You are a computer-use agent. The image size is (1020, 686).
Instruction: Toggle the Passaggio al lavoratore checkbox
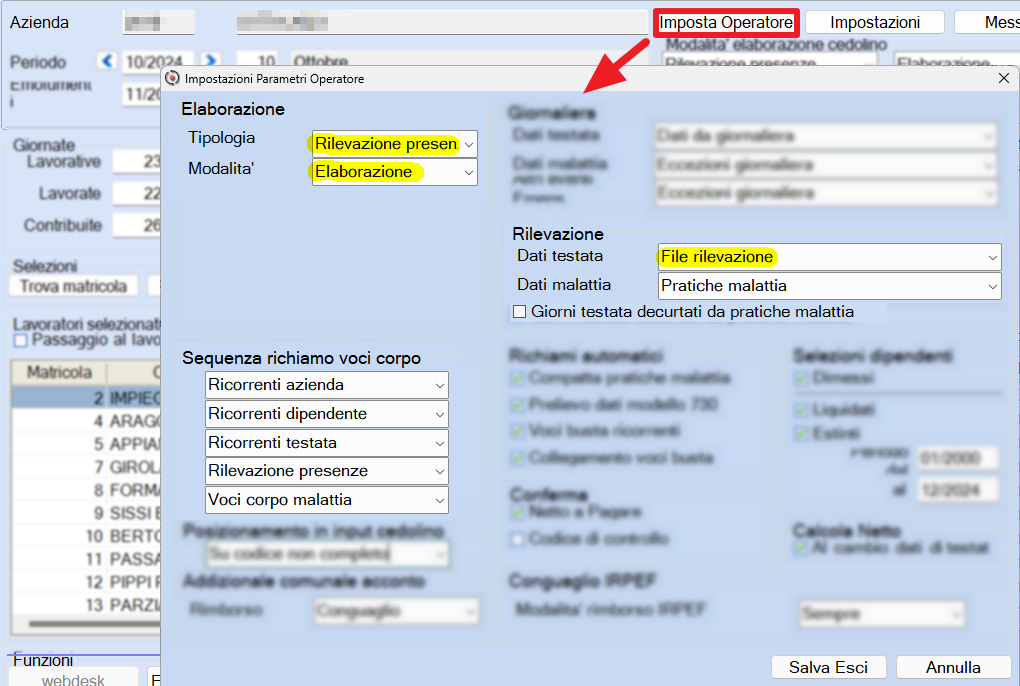pyautogui.click(x=20, y=341)
